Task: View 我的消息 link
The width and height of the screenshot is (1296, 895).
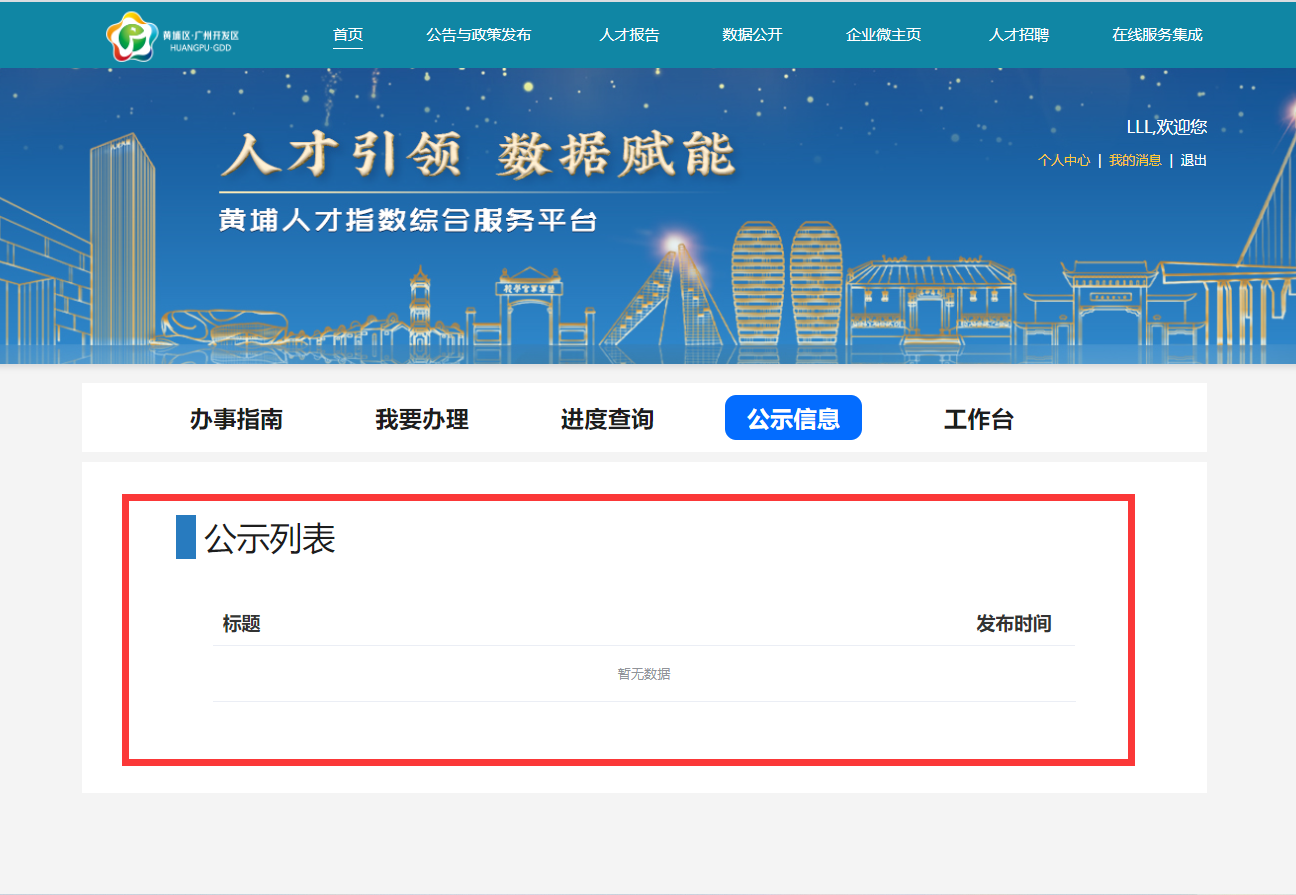Action: point(1135,160)
